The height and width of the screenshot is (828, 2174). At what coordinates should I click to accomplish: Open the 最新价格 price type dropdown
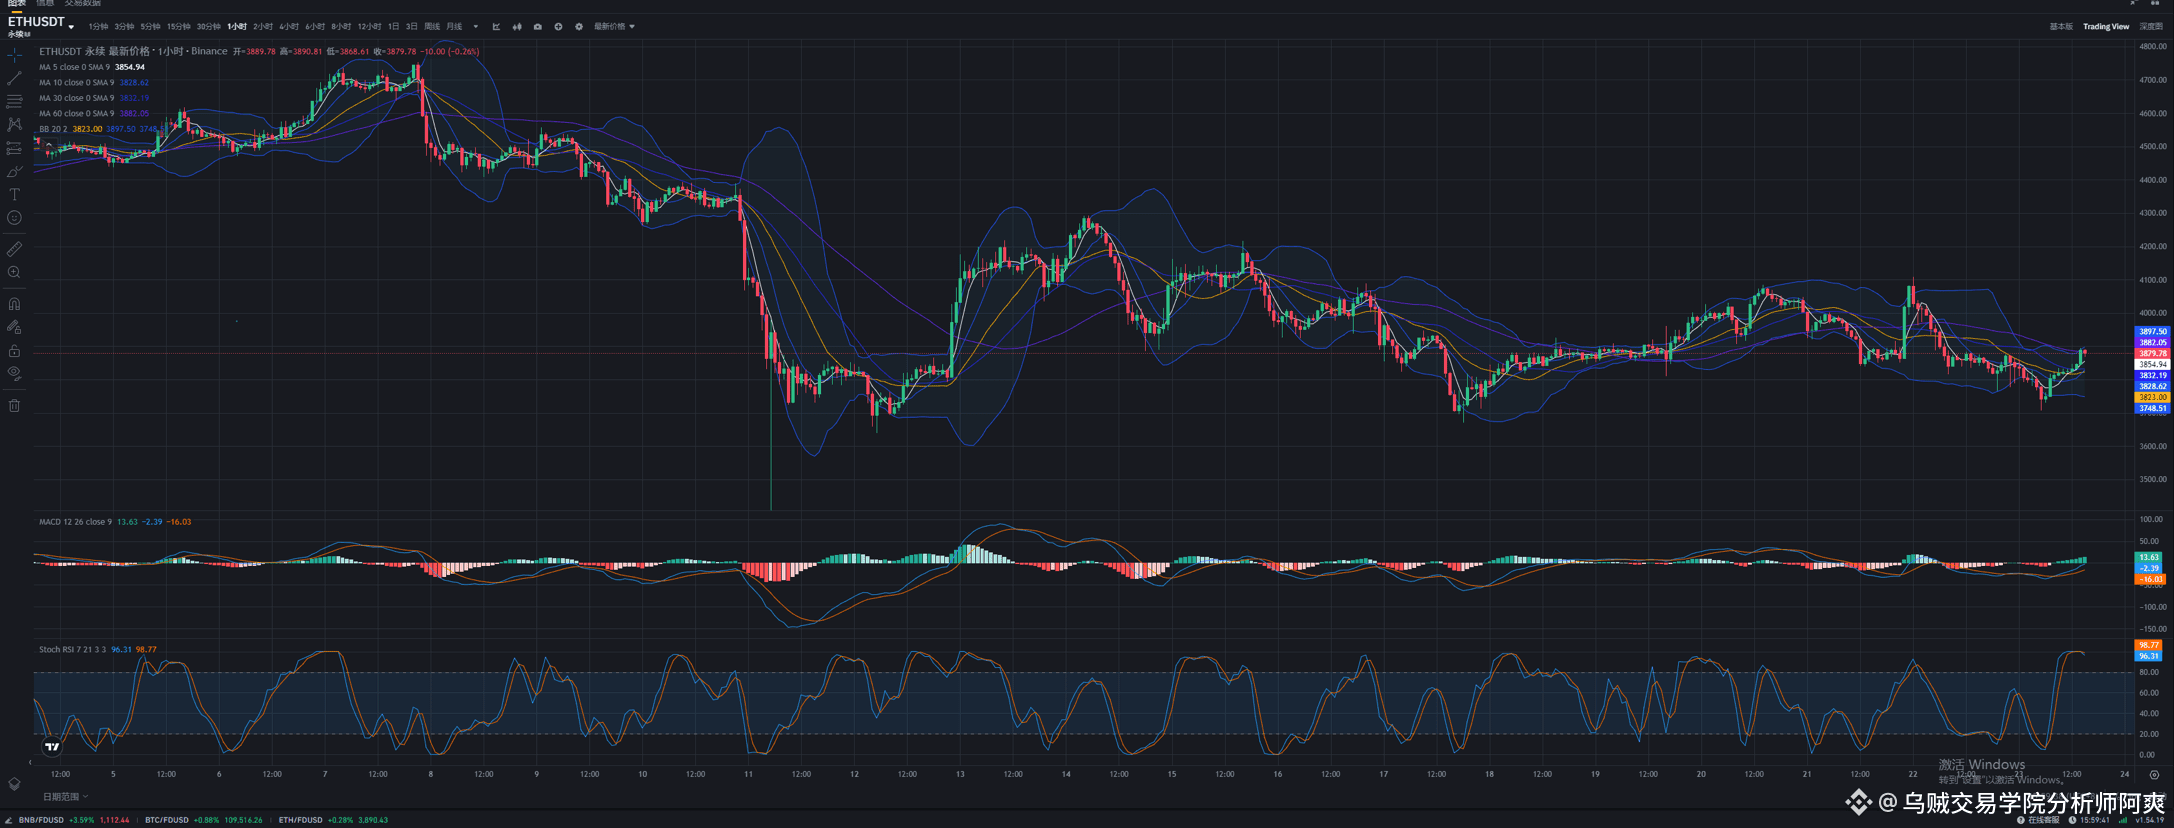614,27
